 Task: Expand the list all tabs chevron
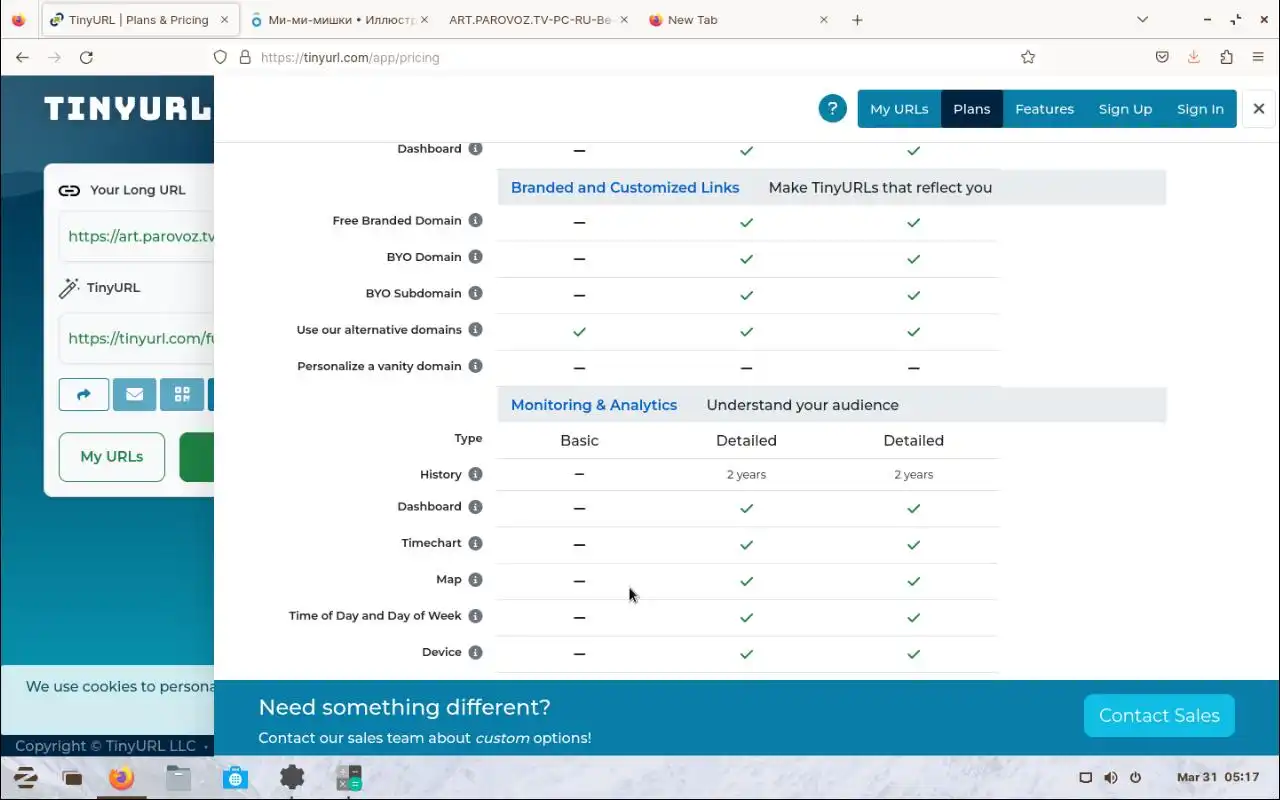1142,19
